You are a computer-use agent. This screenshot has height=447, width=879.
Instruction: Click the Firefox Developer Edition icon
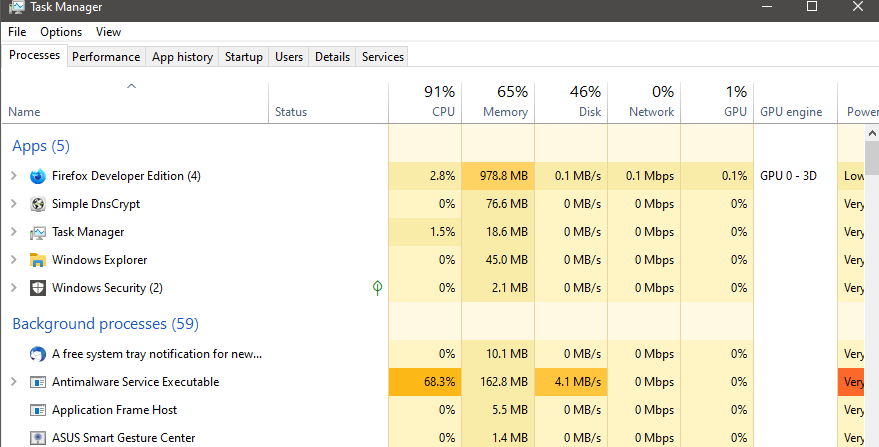click(x=38, y=176)
